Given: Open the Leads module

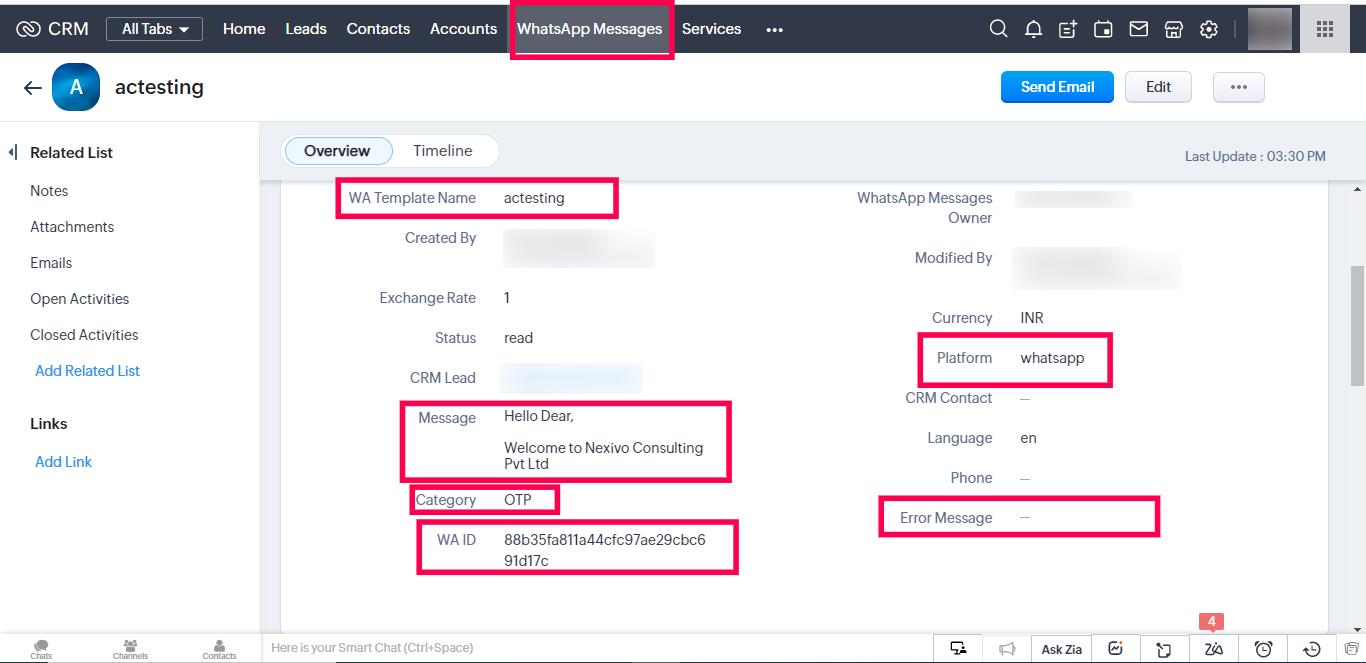Looking at the screenshot, I should pos(306,29).
